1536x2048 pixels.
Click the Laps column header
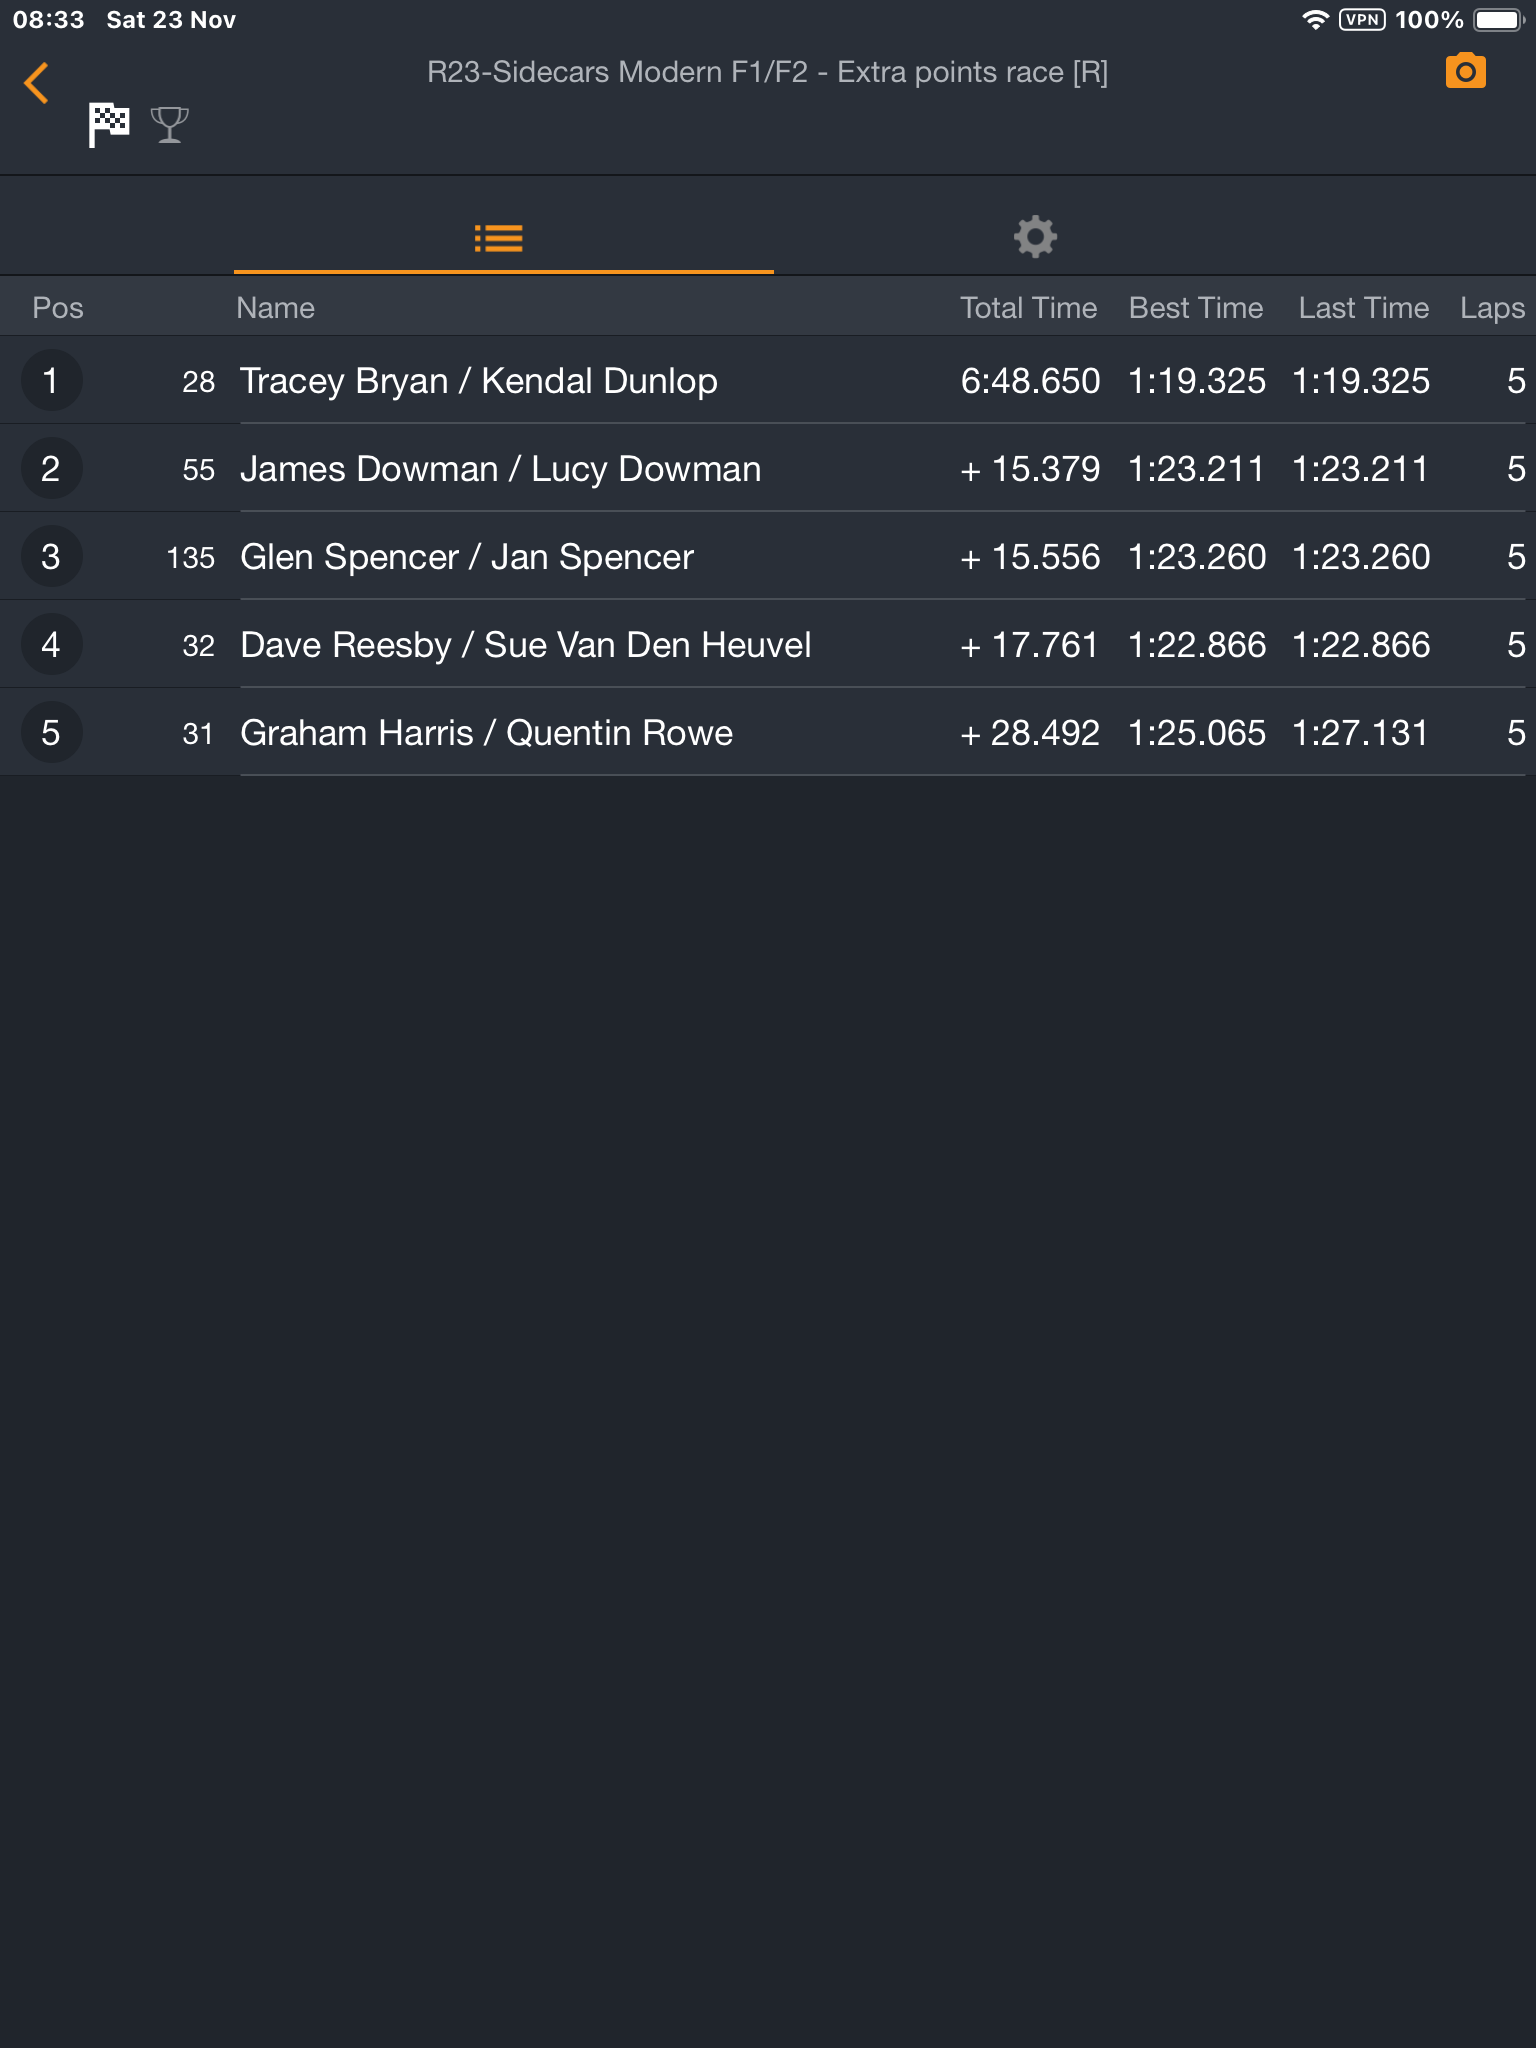click(x=1492, y=308)
